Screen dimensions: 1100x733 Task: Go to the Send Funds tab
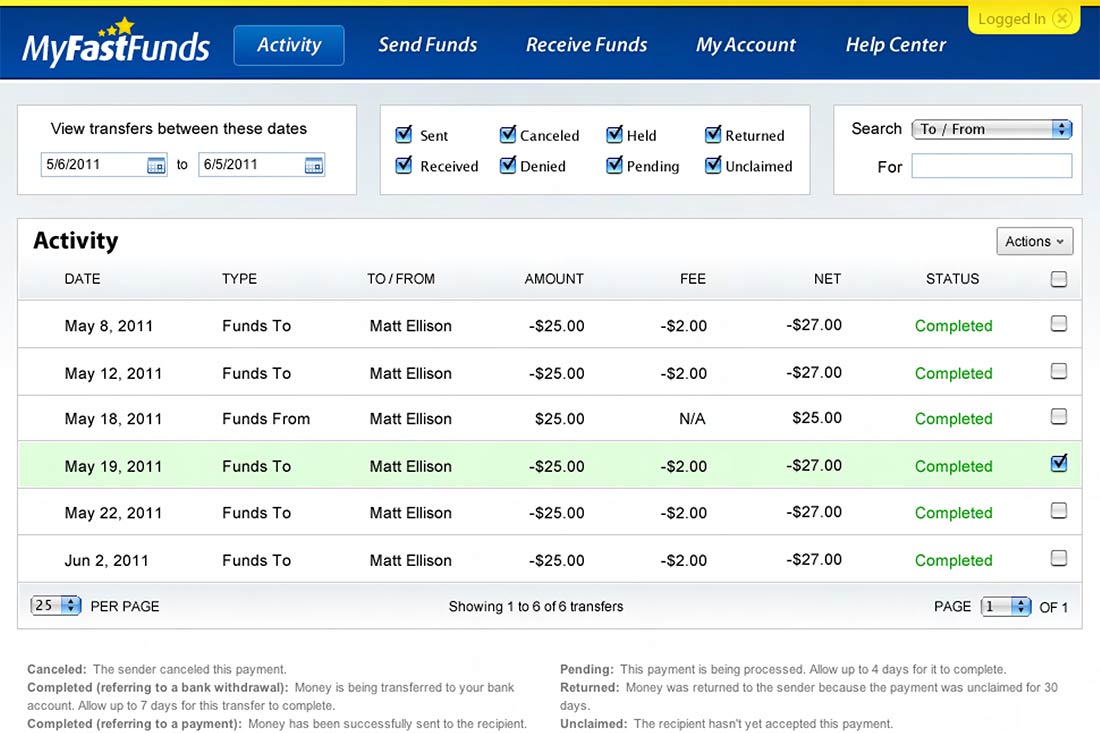(x=427, y=45)
